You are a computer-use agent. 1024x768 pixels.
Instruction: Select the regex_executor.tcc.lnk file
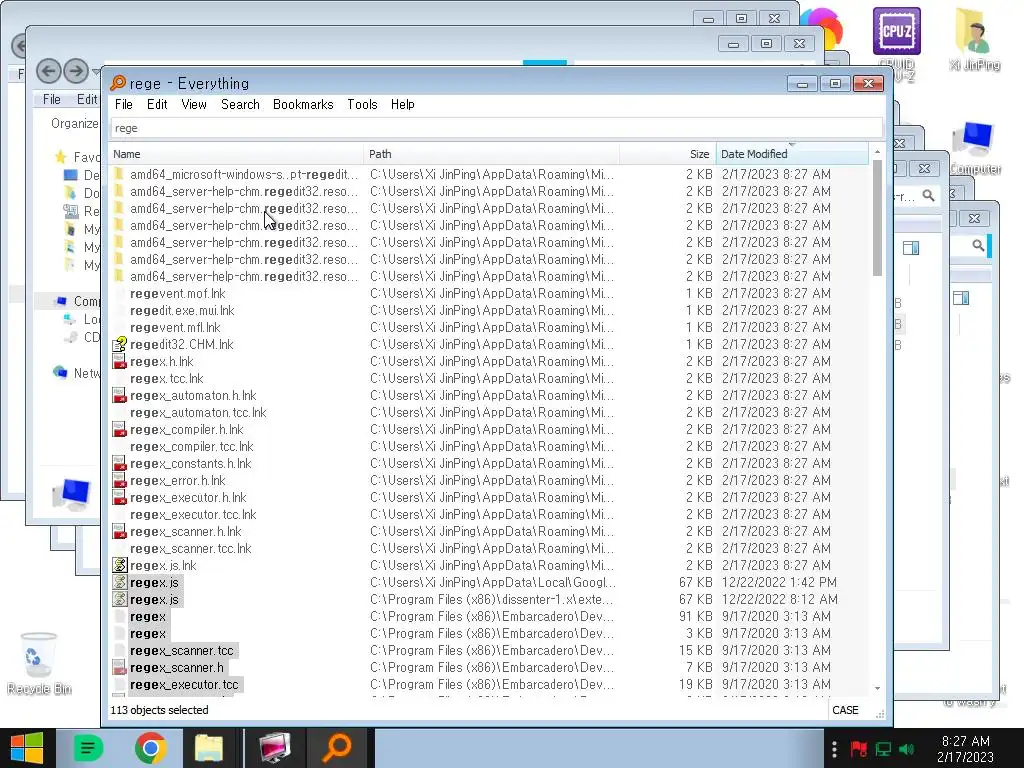[193, 514]
